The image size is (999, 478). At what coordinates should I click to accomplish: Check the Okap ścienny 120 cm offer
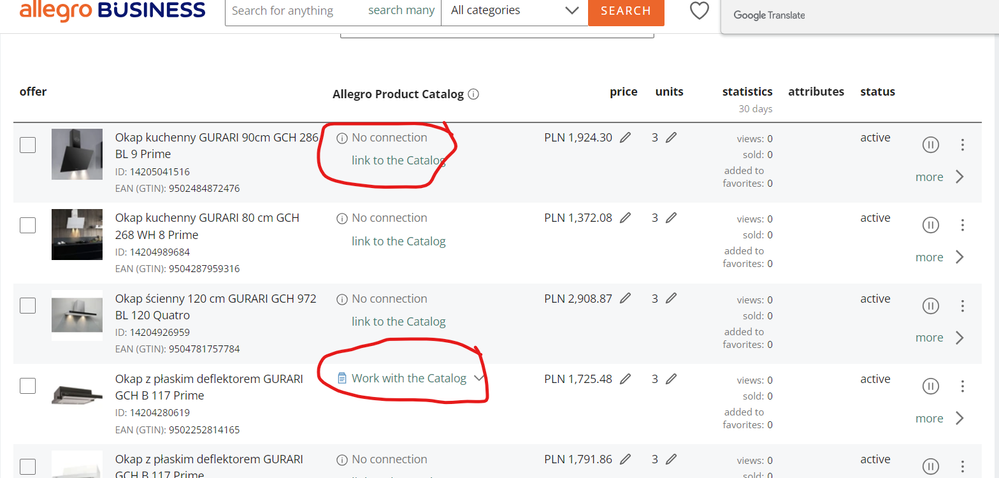[x=27, y=306]
